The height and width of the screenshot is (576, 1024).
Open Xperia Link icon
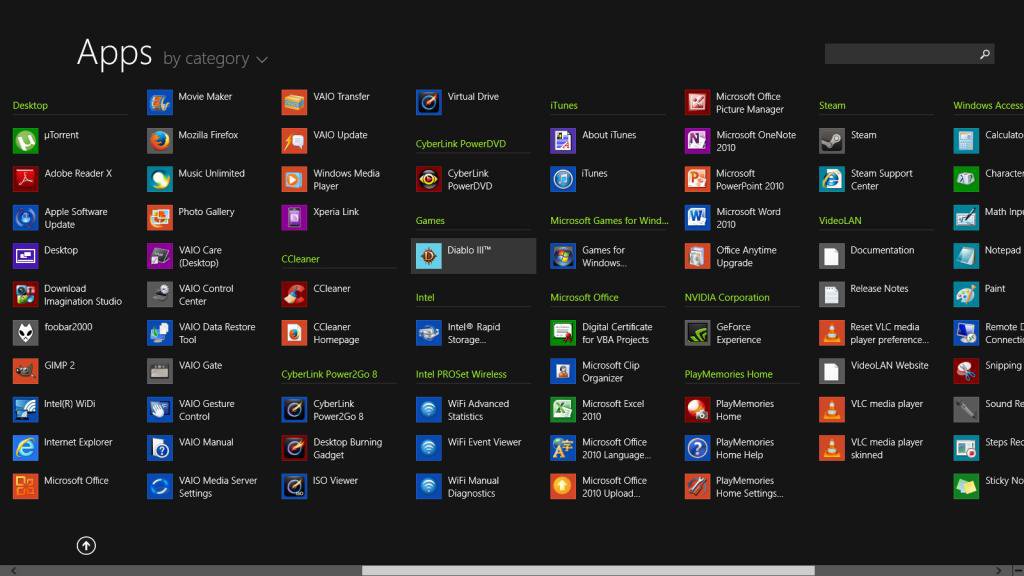pos(295,218)
